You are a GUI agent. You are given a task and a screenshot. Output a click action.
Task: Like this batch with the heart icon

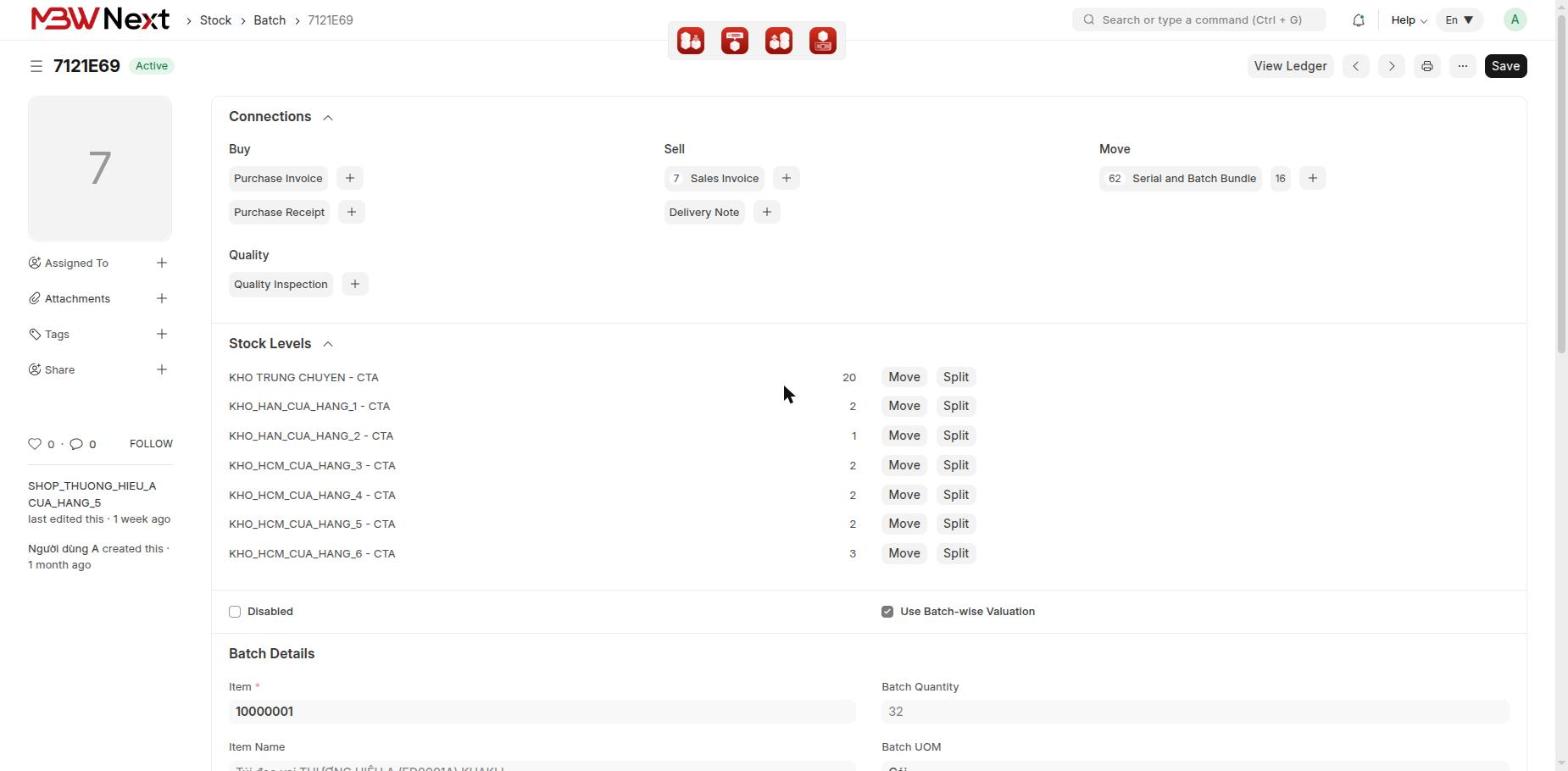pos(35,444)
